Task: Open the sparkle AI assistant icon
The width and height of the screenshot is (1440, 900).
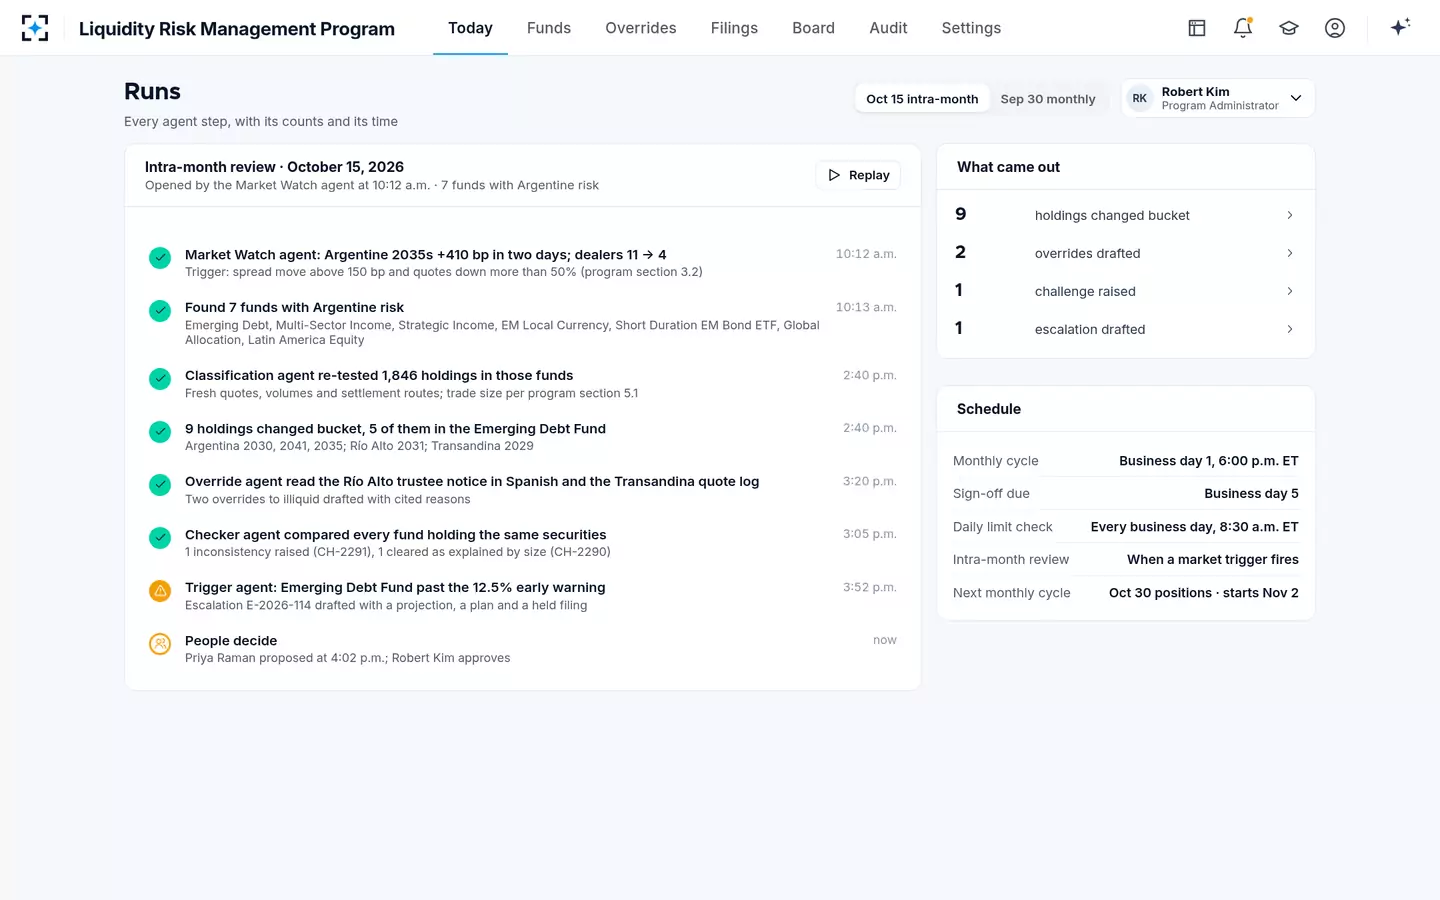Action: (x=1400, y=27)
